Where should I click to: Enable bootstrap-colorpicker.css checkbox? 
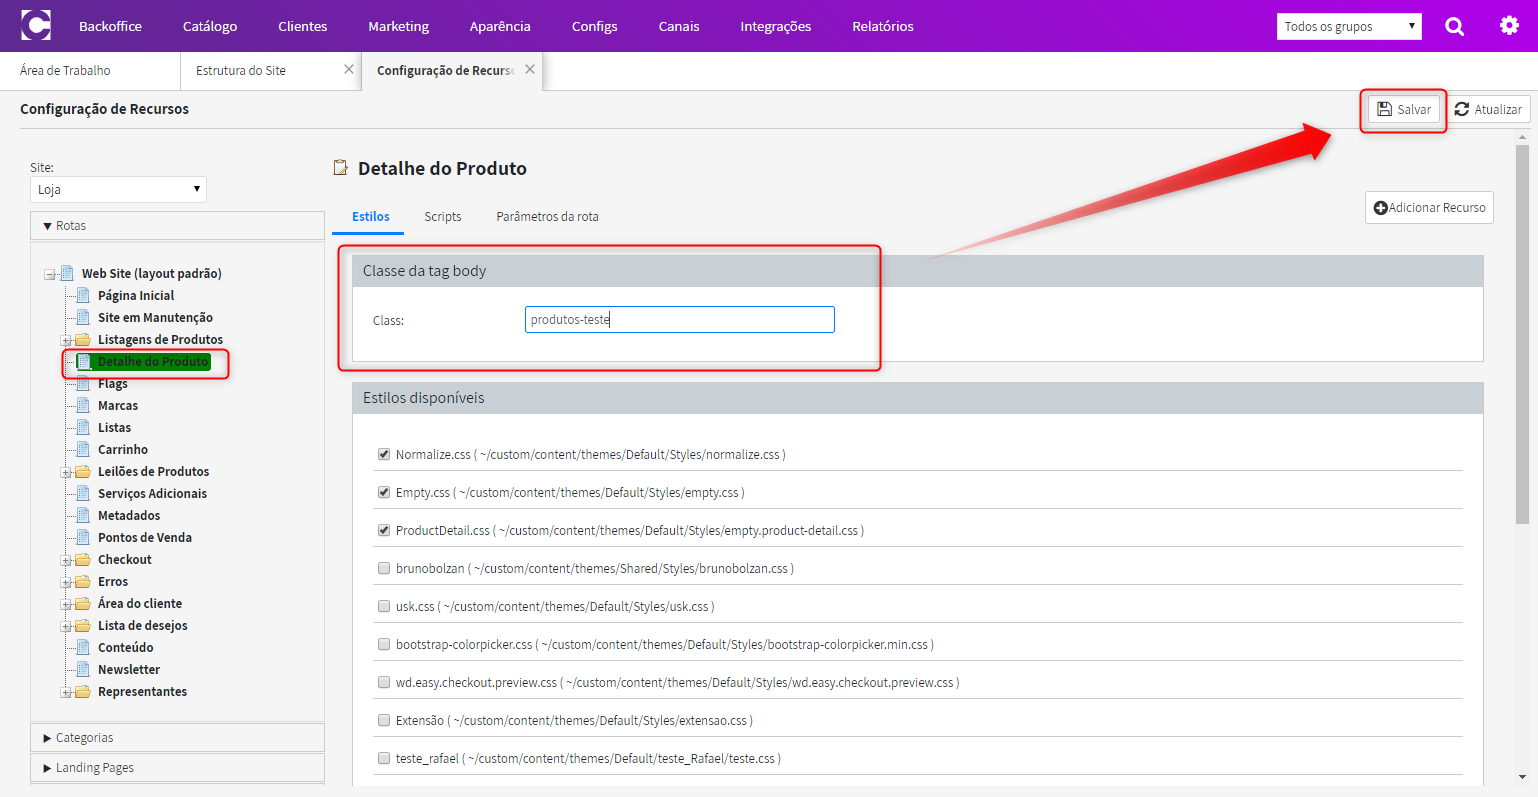pyautogui.click(x=384, y=644)
